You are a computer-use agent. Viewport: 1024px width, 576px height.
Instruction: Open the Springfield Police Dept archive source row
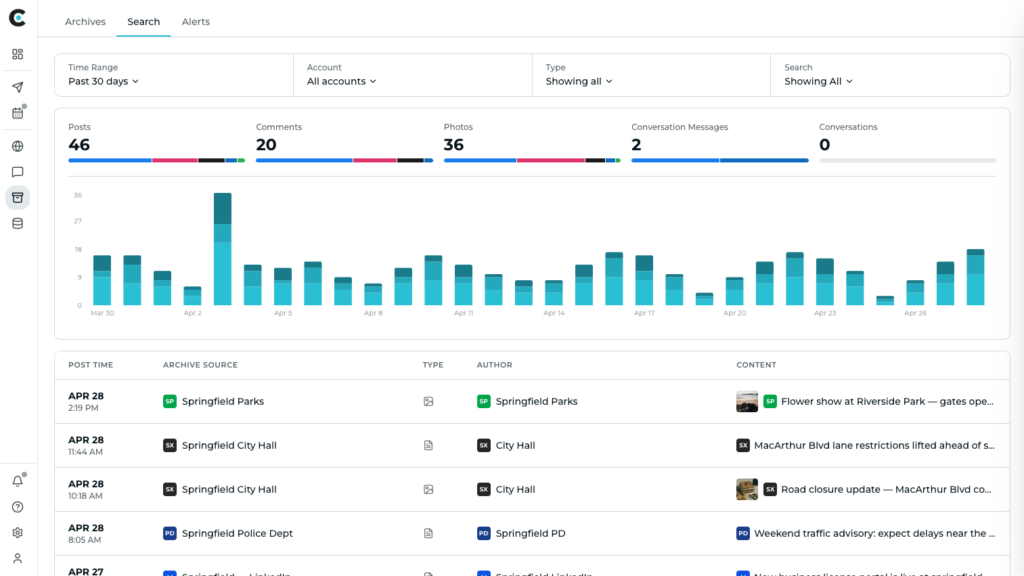pos(532,534)
